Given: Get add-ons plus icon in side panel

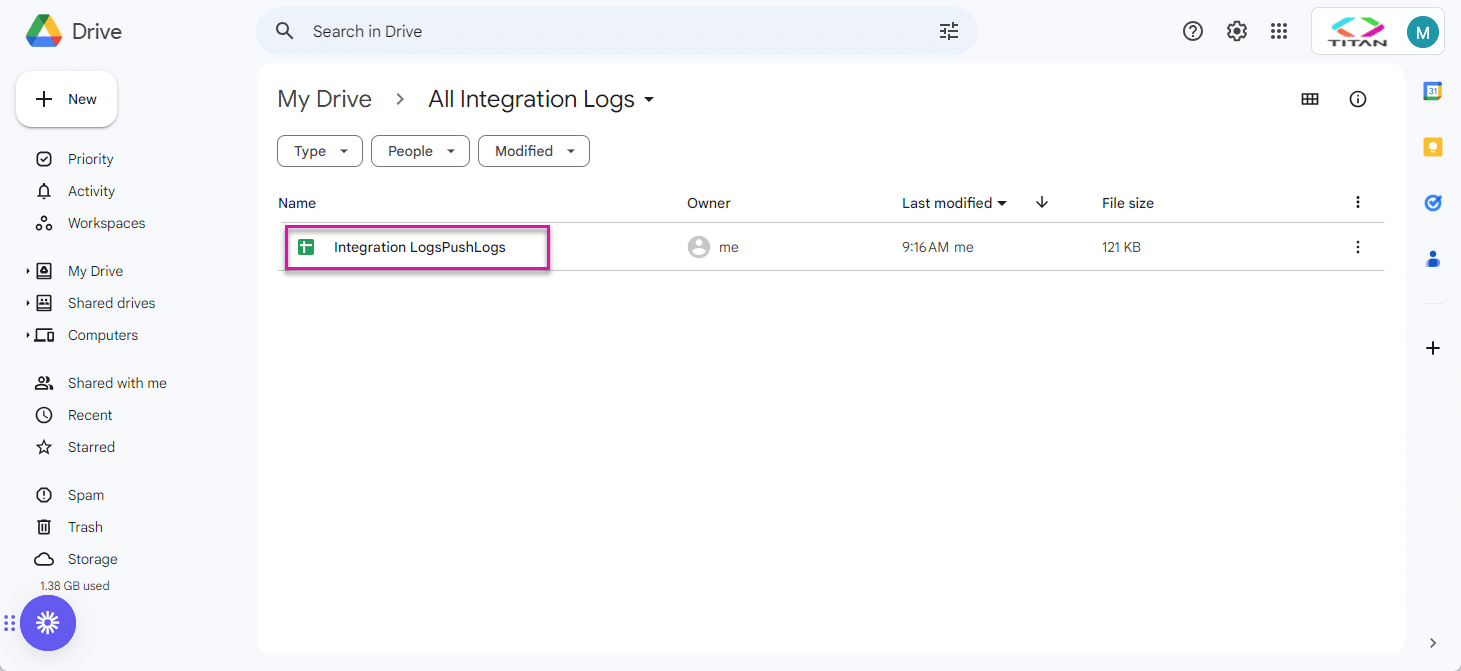Looking at the screenshot, I should point(1433,348).
